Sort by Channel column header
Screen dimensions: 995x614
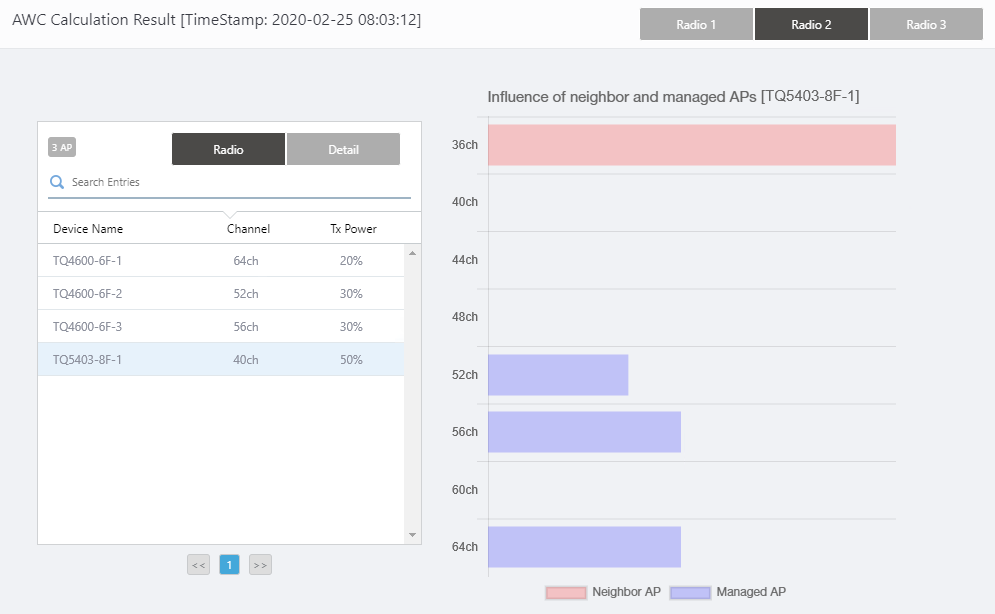[248, 229]
